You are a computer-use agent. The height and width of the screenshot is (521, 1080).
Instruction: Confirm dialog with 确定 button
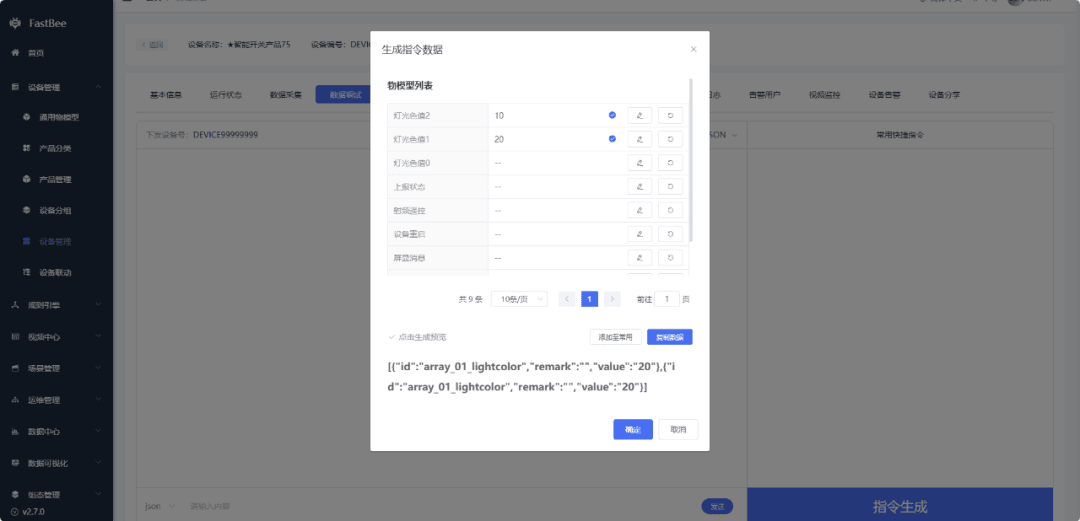[x=633, y=429]
